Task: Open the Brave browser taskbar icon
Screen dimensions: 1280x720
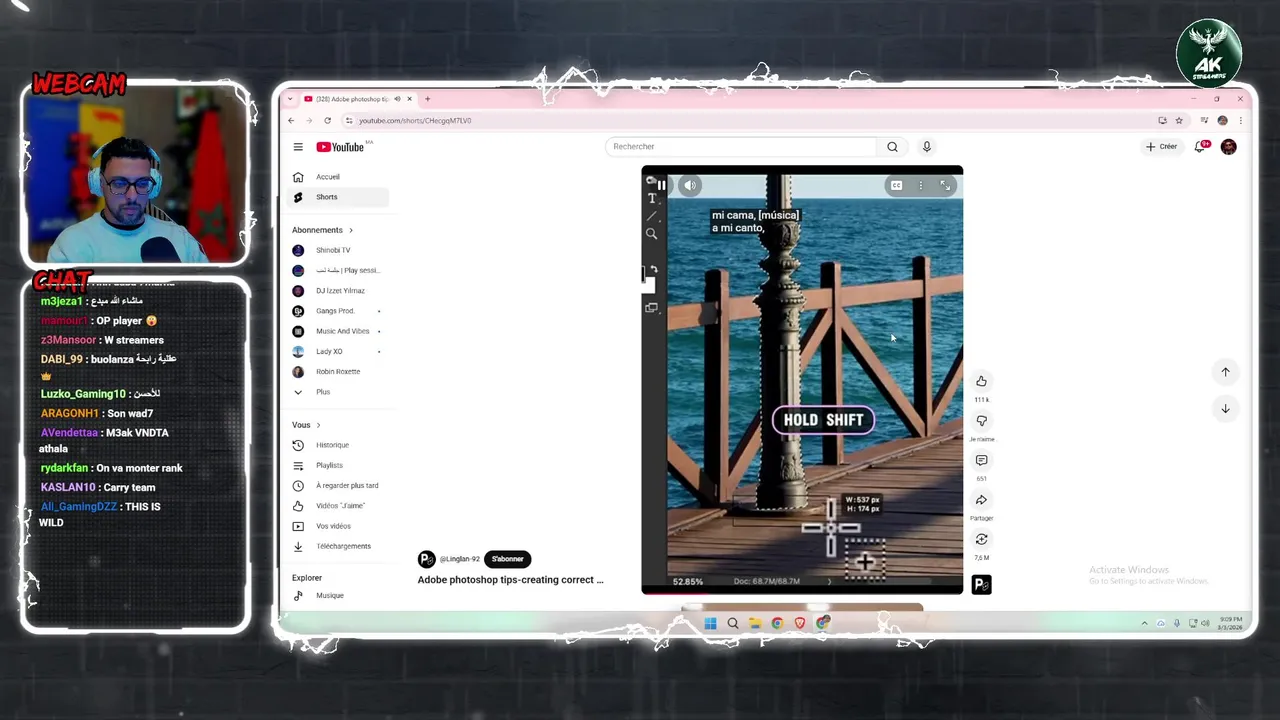Action: [x=800, y=623]
